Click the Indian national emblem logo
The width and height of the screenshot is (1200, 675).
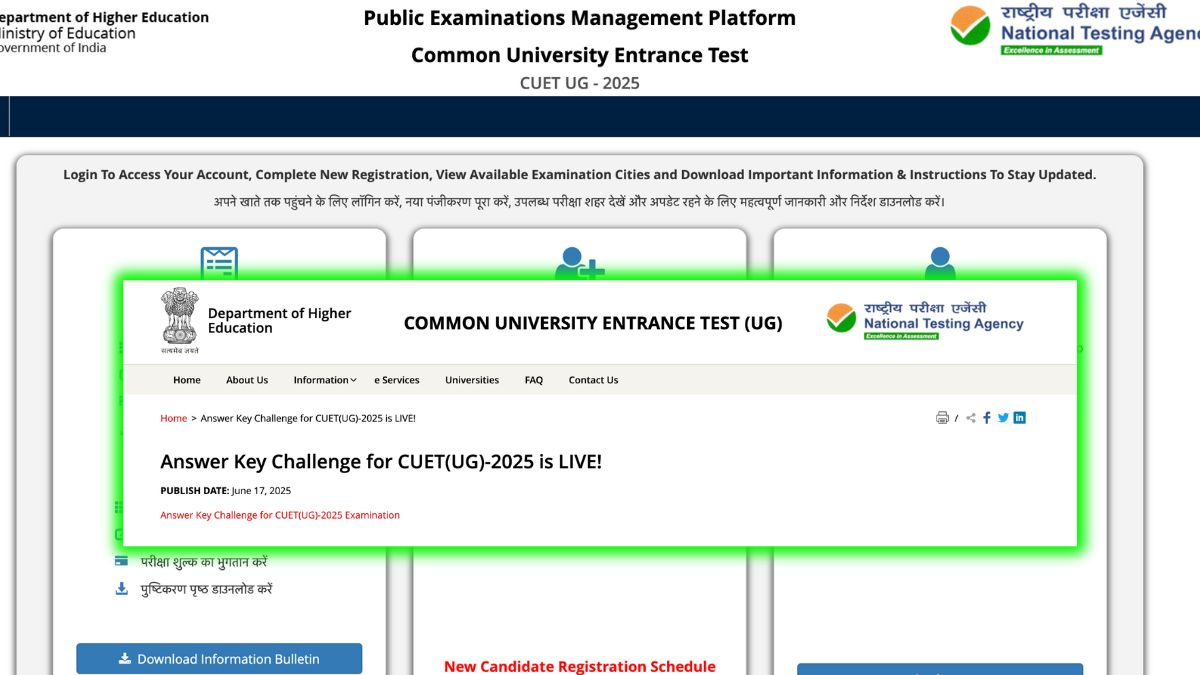pos(180,321)
